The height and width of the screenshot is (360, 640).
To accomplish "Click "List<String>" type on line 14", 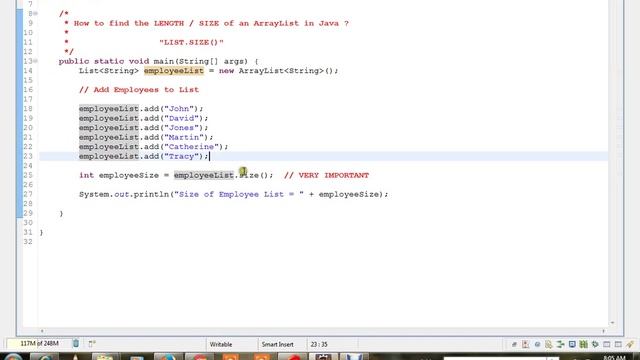I will (109, 71).
